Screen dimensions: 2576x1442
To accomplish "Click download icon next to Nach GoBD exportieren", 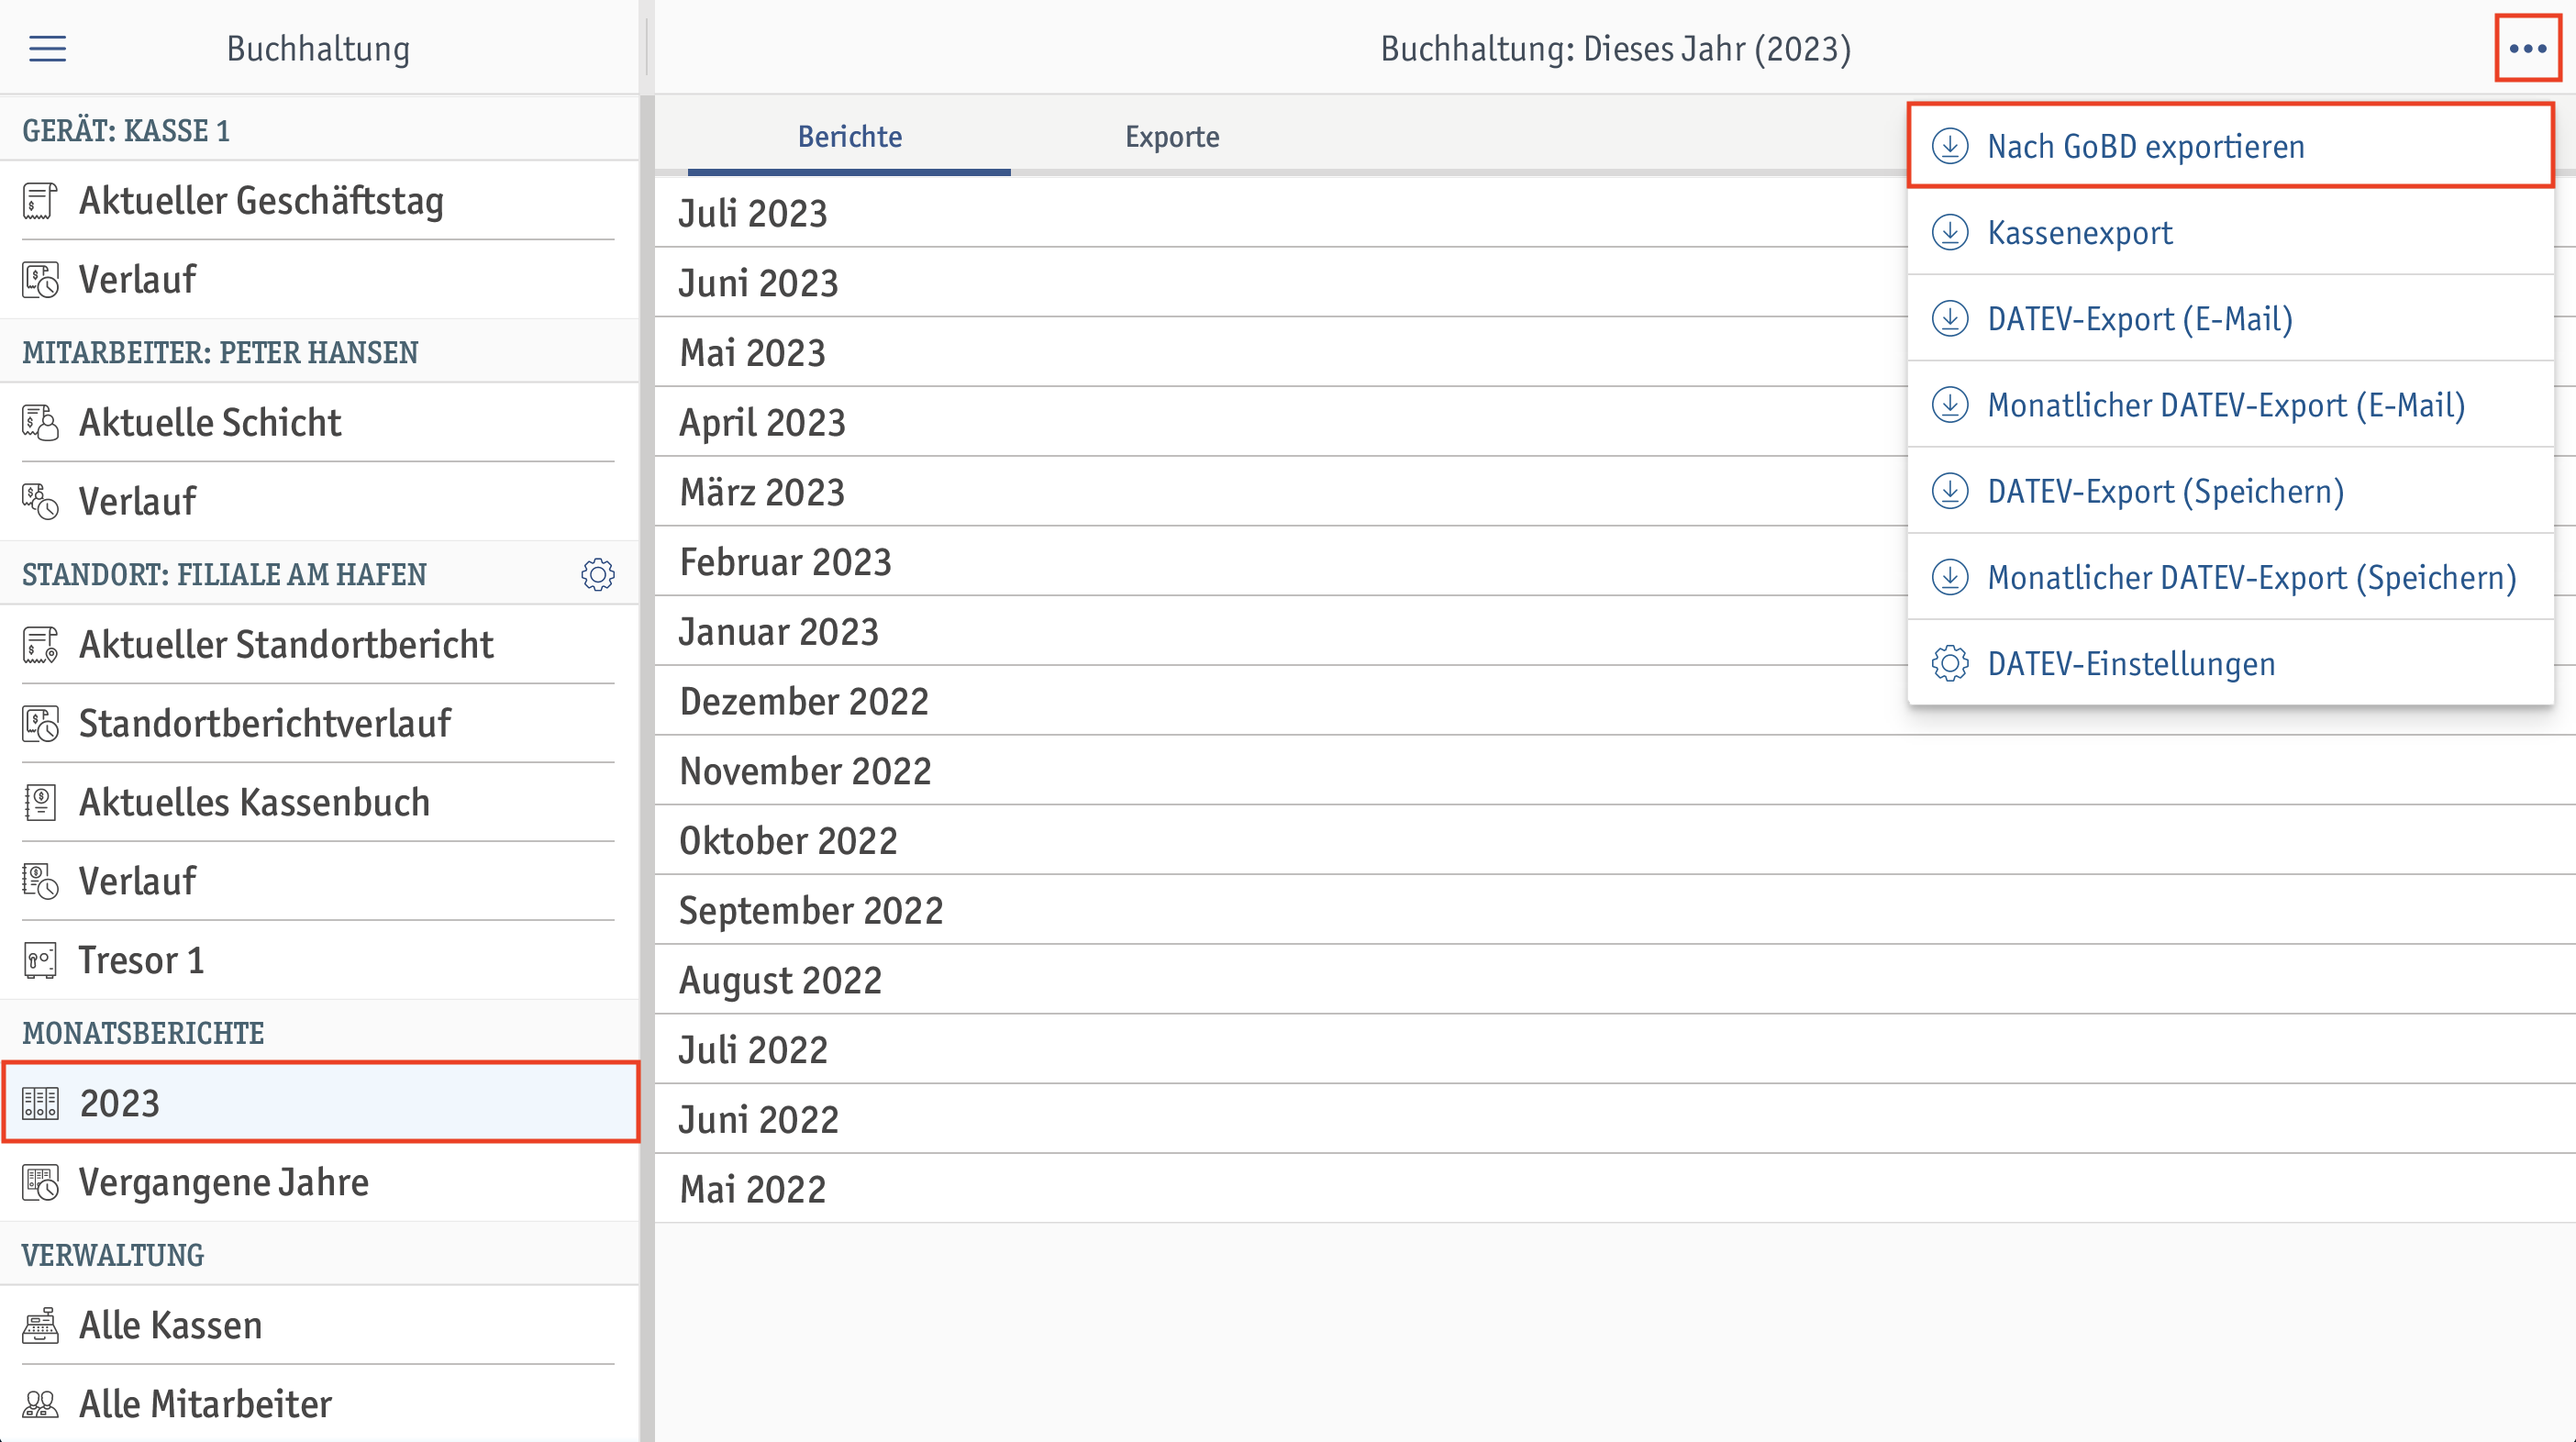I will click(x=1950, y=147).
